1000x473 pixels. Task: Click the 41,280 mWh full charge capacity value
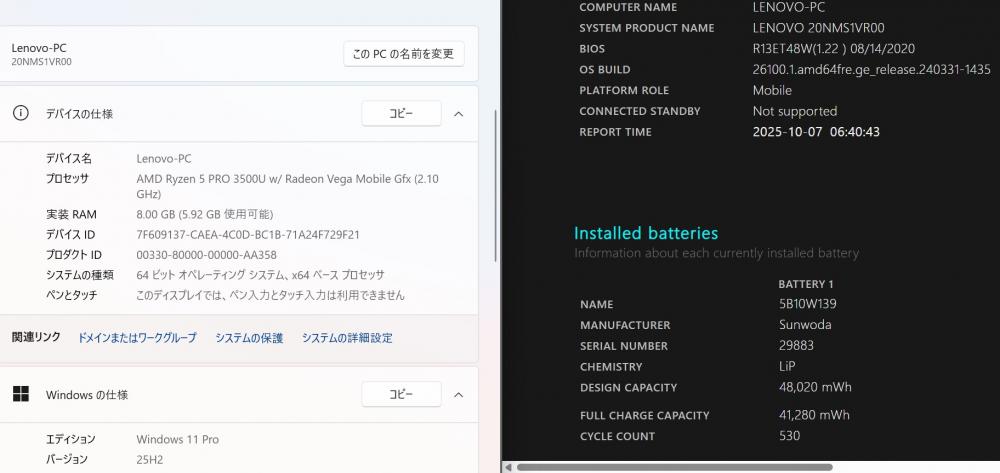click(x=814, y=415)
